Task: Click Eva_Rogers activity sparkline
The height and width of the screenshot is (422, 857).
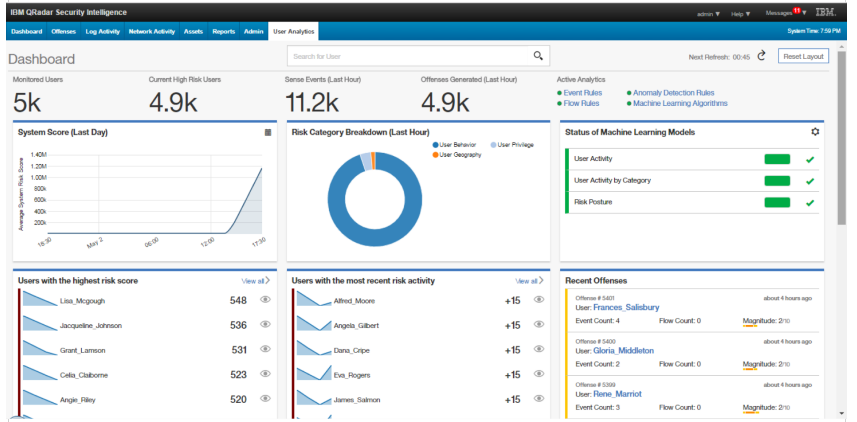Action: 314,373
